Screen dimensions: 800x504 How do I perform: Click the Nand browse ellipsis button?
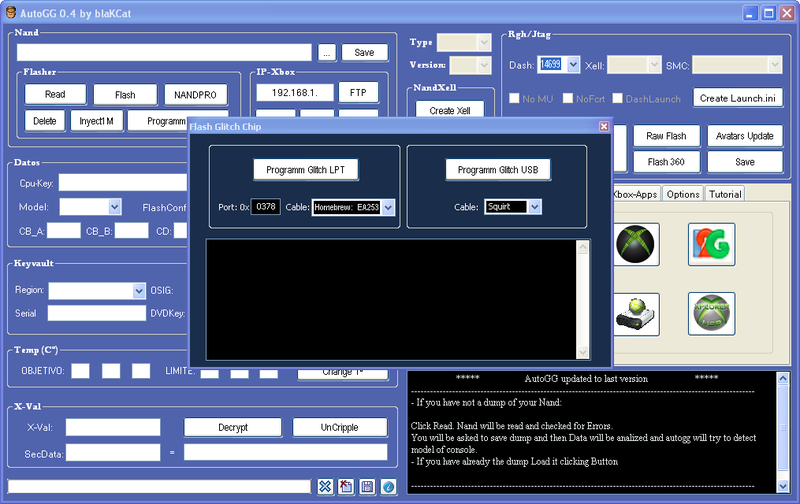click(x=327, y=53)
